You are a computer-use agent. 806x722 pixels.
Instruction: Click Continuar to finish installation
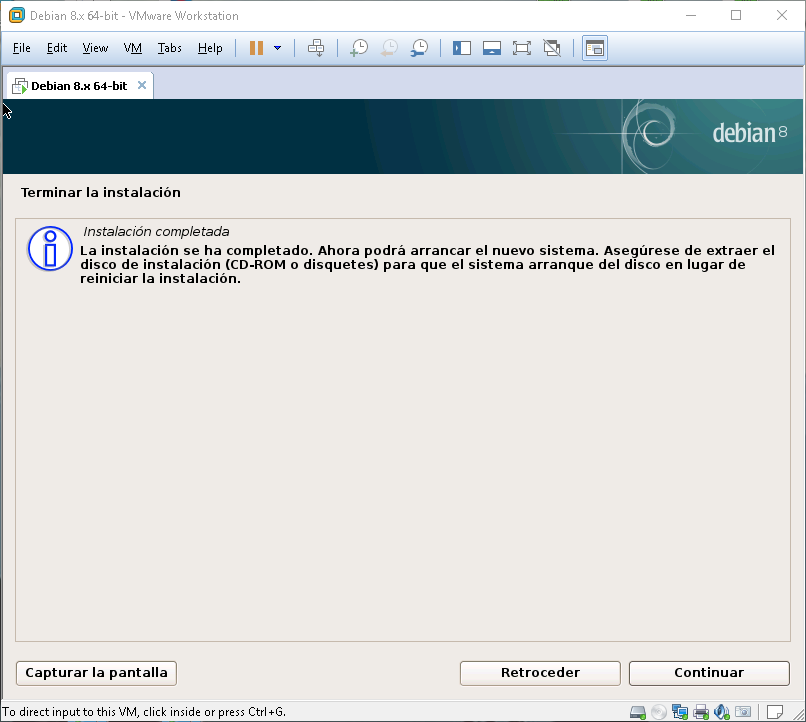[x=709, y=673]
